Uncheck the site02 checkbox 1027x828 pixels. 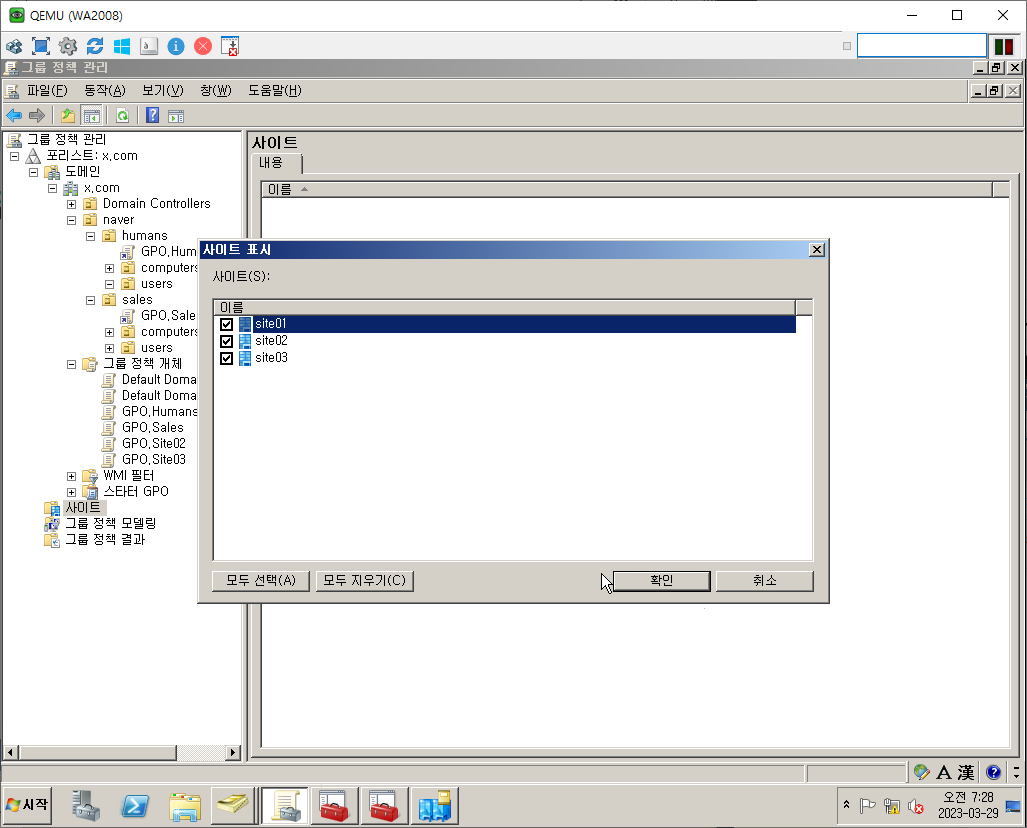pyautogui.click(x=227, y=341)
